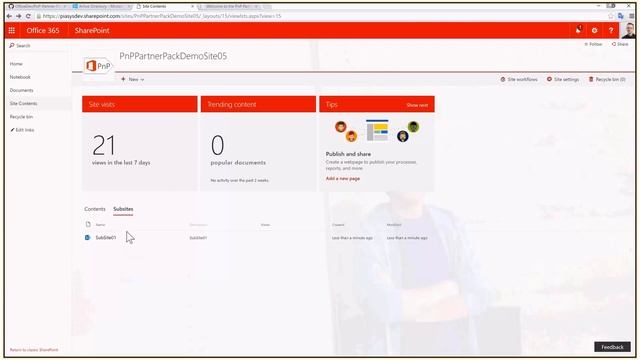This screenshot has height=360, width=640.
Task: Open the SubSite01 subsite
Action: tap(106, 238)
